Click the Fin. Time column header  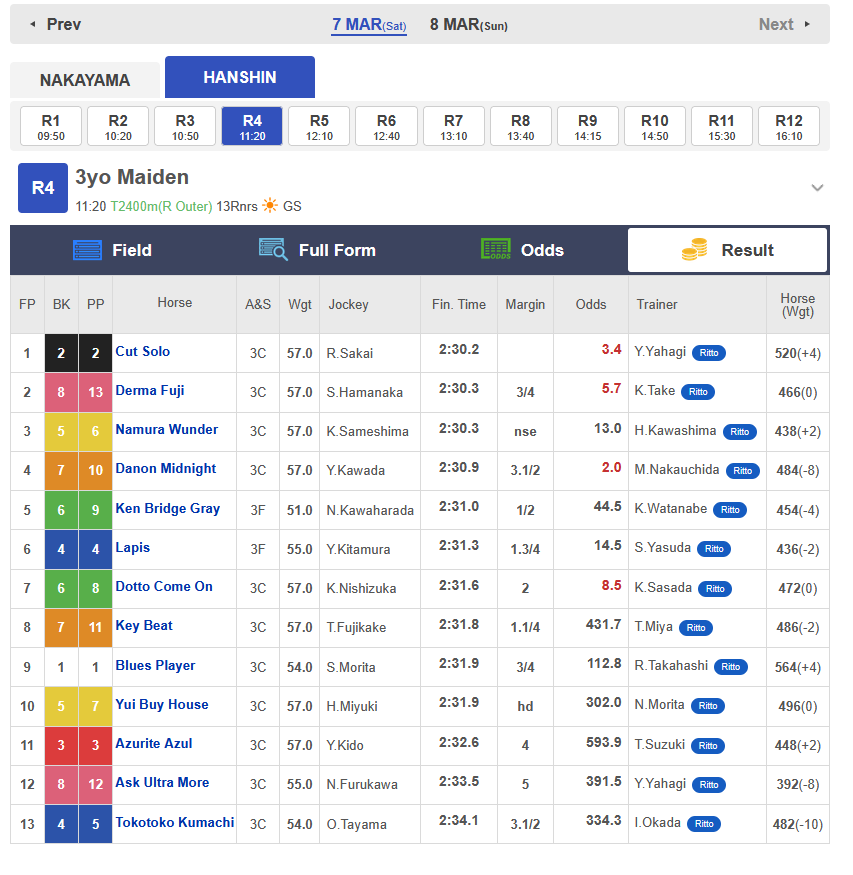459,305
